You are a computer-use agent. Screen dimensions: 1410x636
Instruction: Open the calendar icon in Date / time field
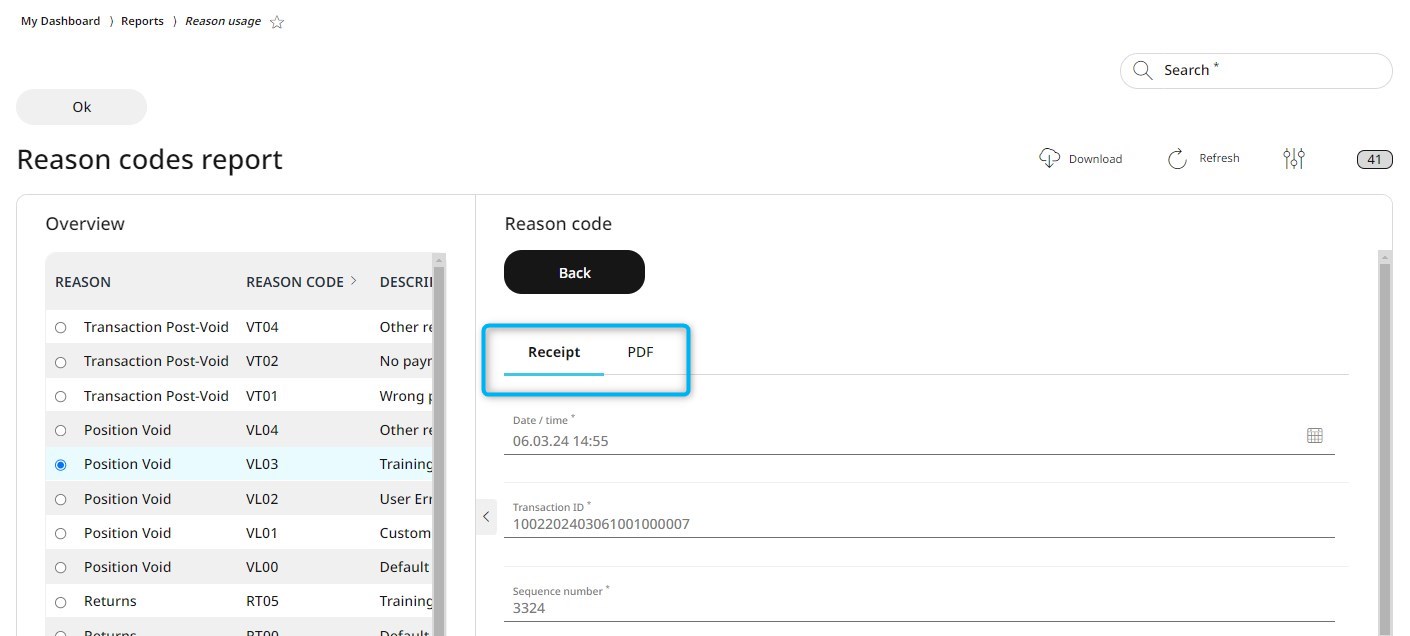coord(1315,435)
